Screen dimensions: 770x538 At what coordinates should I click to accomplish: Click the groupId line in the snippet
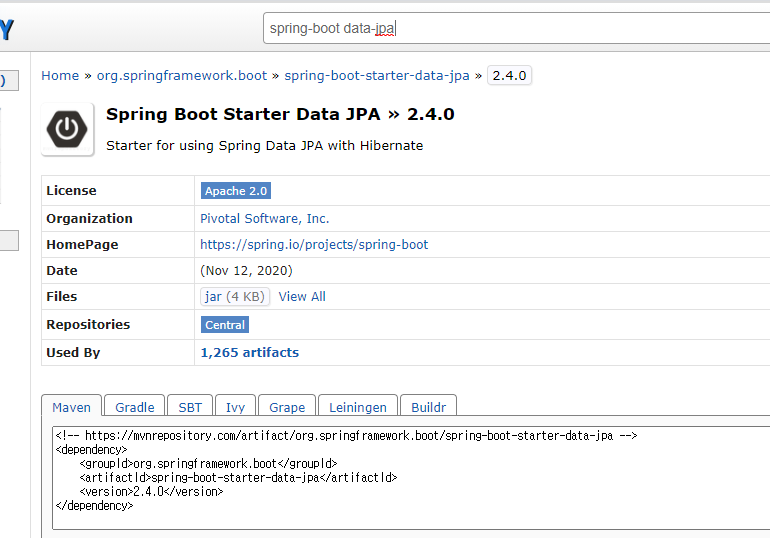[x=208, y=463]
